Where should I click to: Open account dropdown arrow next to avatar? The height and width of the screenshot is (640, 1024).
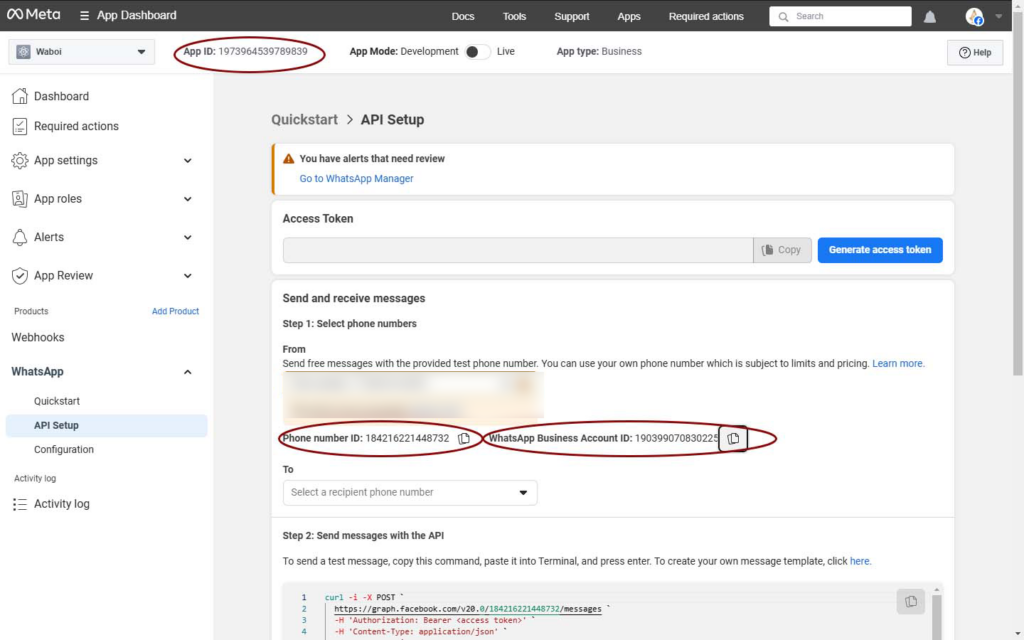pos(999,16)
